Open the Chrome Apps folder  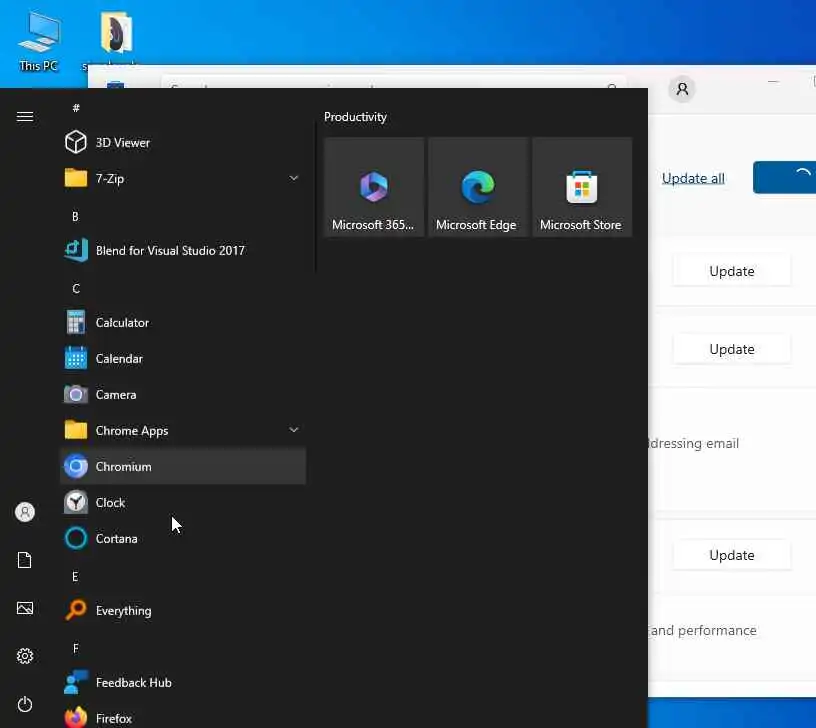click(x=183, y=430)
